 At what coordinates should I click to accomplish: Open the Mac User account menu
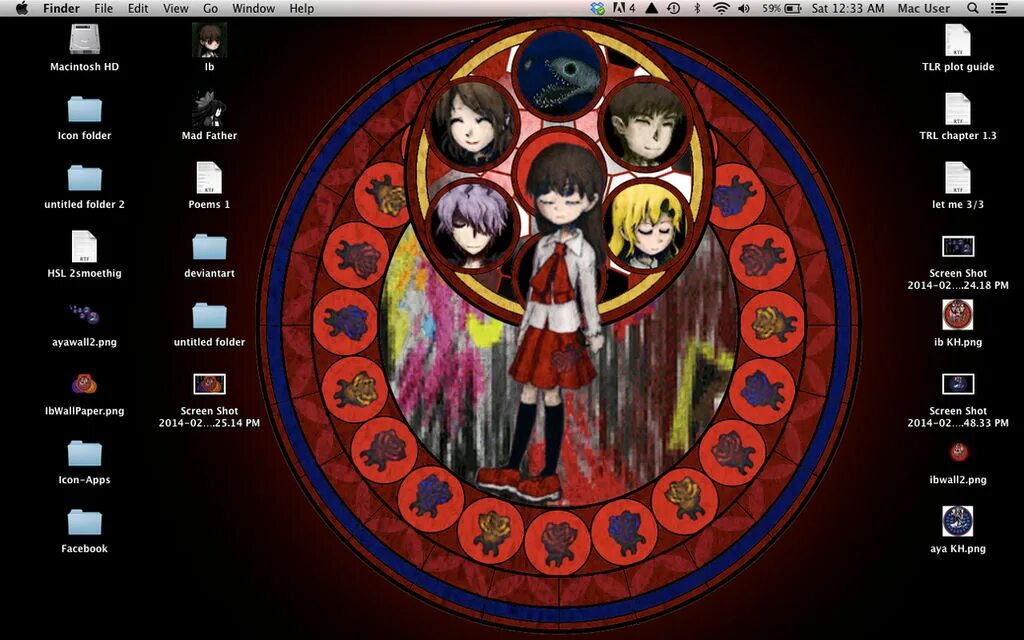pyautogui.click(x=923, y=8)
